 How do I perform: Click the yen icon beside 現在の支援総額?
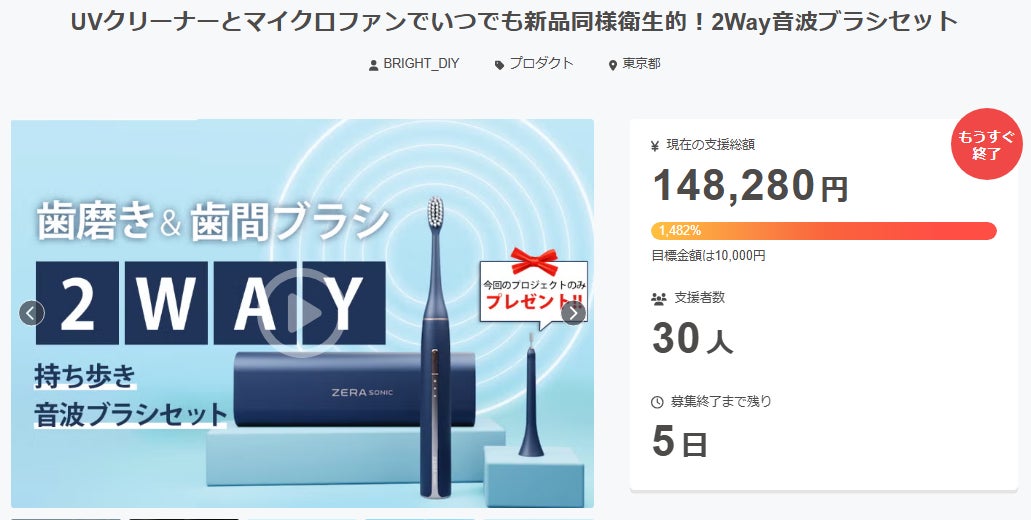[654, 146]
